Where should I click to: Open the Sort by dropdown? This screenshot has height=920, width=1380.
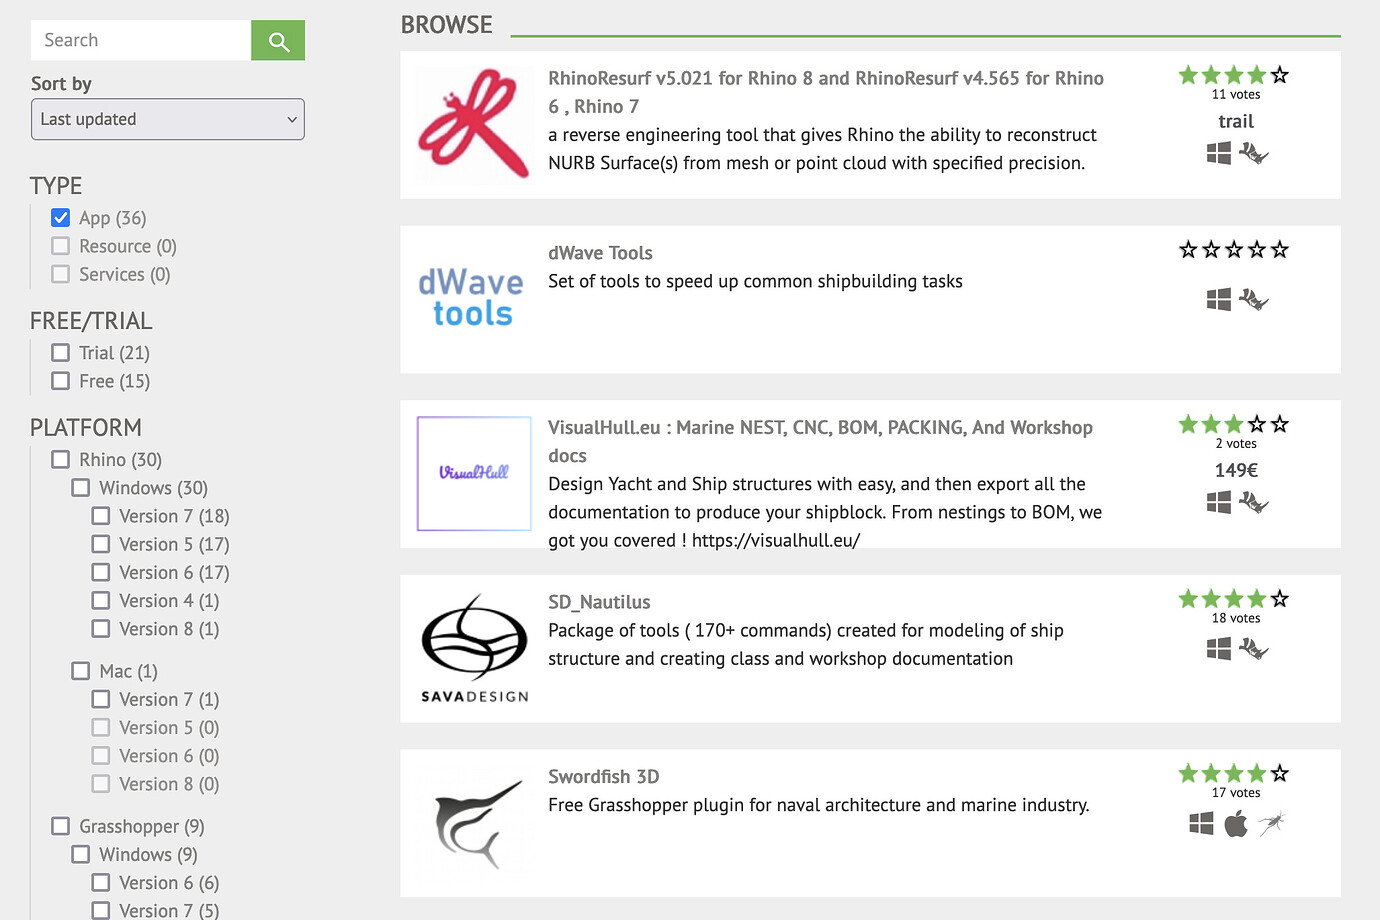click(167, 119)
